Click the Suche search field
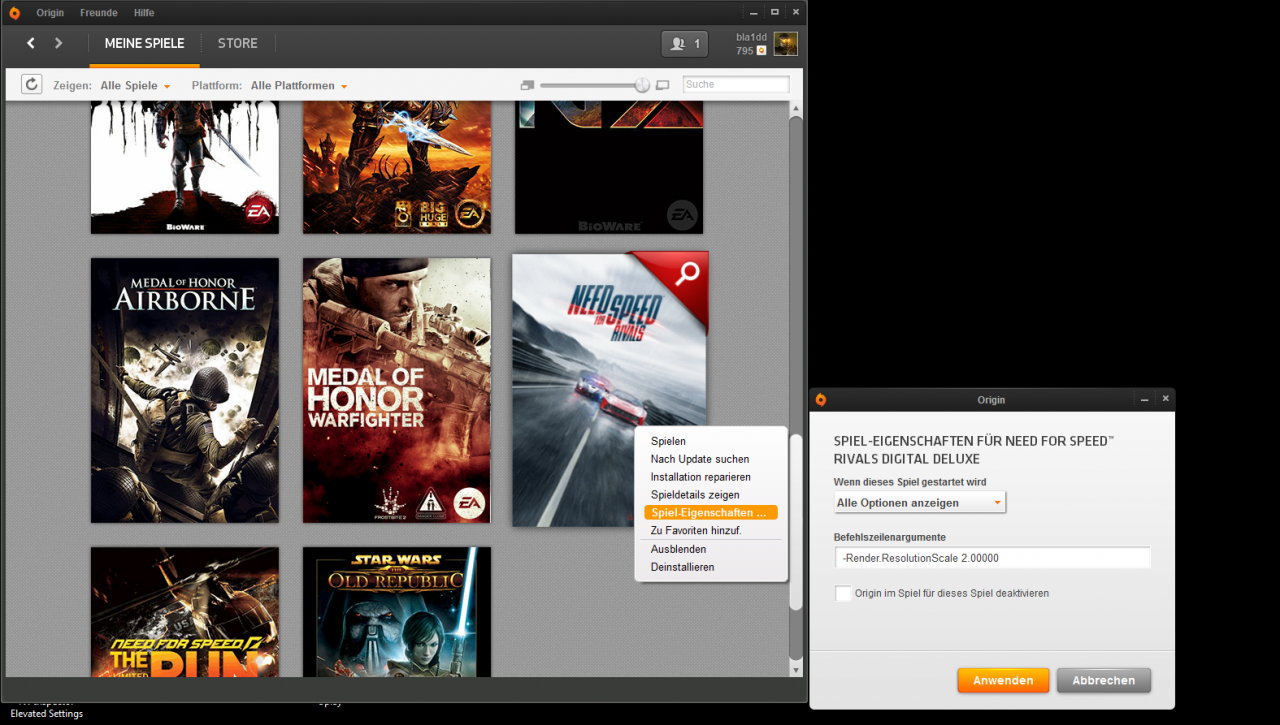The height and width of the screenshot is (725, 1280). tap(736, 85)
